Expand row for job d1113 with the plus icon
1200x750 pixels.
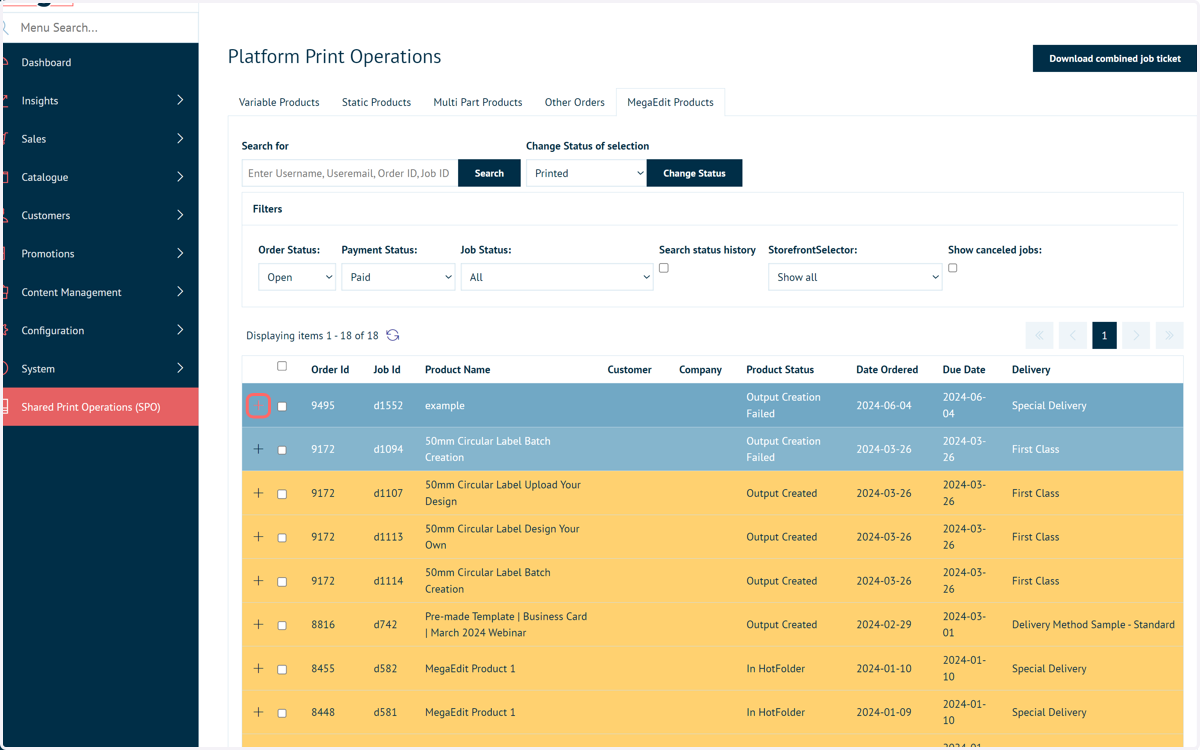[258, 537]
